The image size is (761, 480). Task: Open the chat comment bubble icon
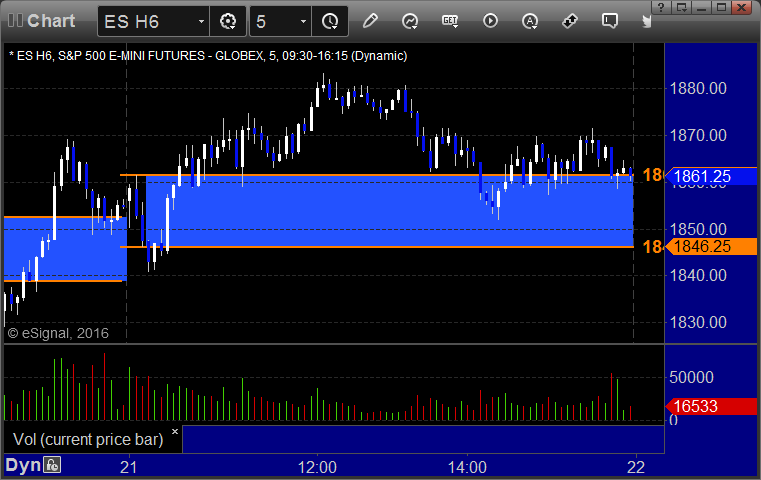pos(610,21)
